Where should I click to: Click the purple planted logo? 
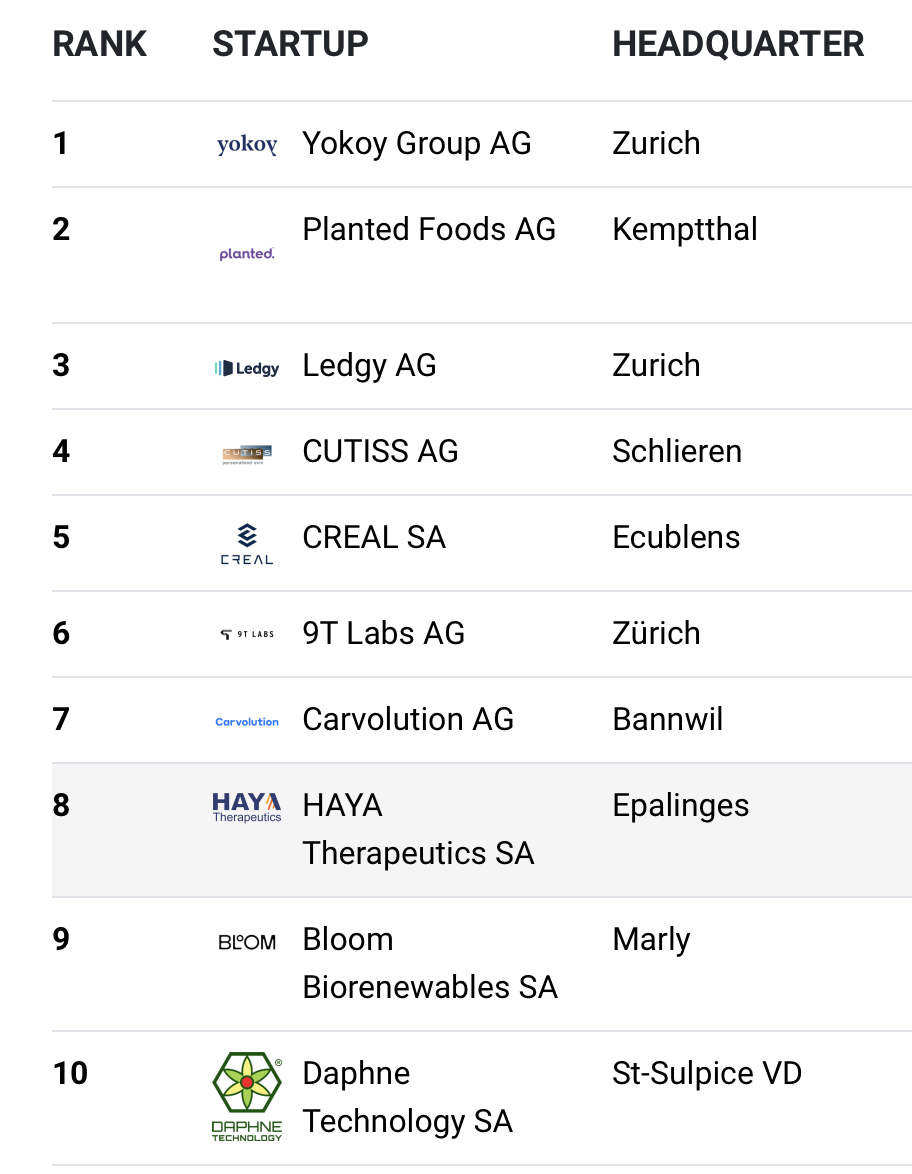coord(247,254)
